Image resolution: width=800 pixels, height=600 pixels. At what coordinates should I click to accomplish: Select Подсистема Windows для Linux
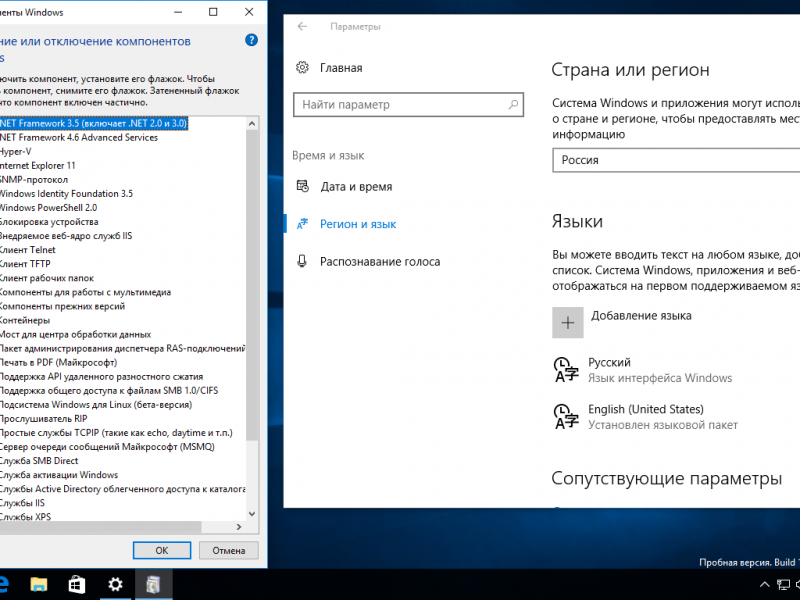[96, 405]
